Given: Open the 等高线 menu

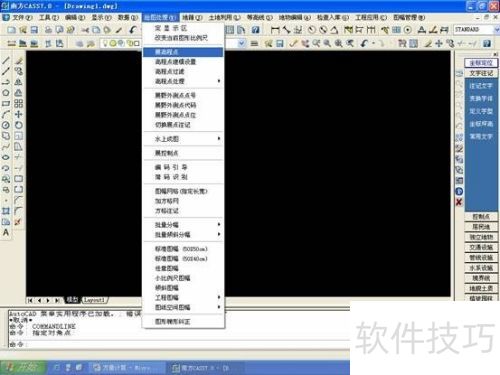Looking at the screenshot, I should [259, 17].
